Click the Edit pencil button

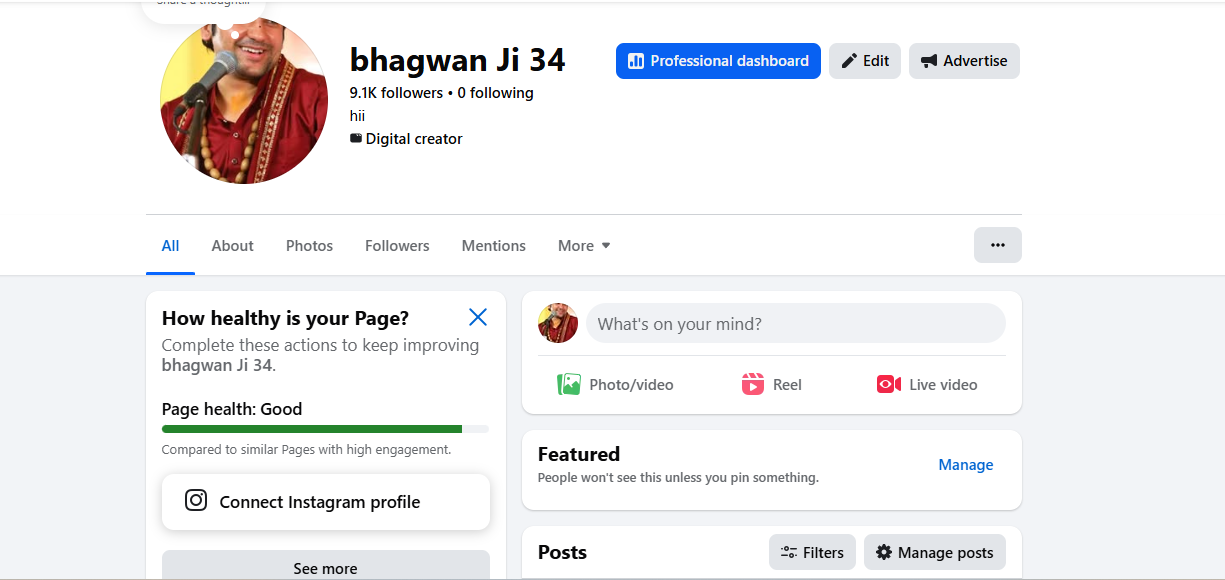(865, 61)
